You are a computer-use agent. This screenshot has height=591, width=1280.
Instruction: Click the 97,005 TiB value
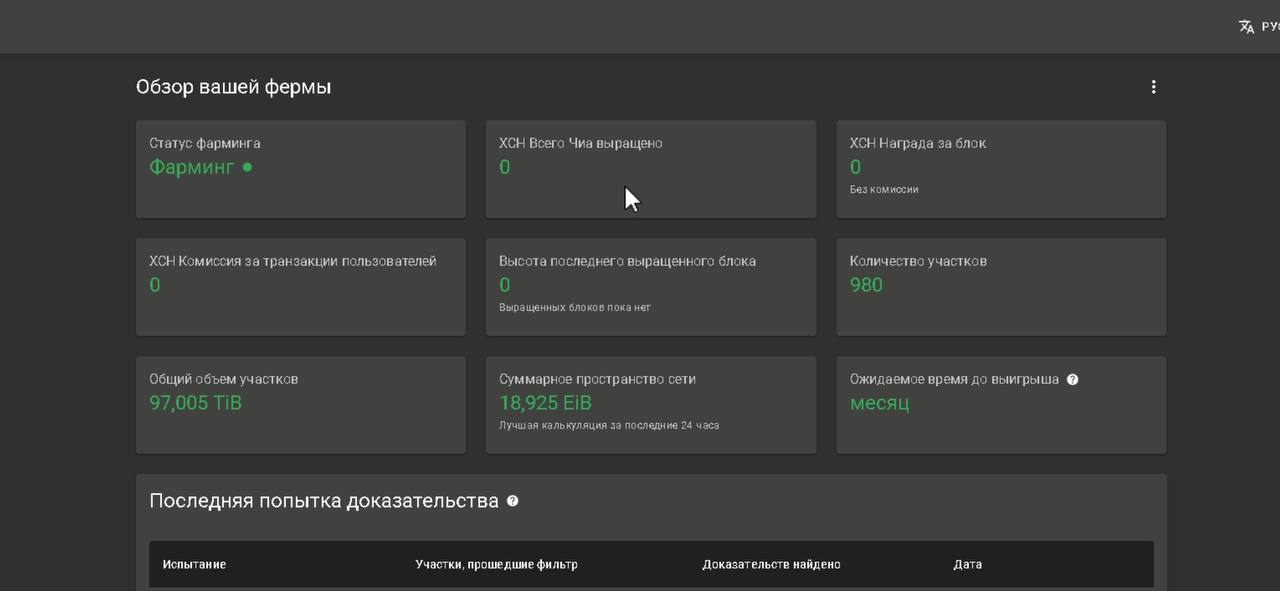(x=196, y=403)
